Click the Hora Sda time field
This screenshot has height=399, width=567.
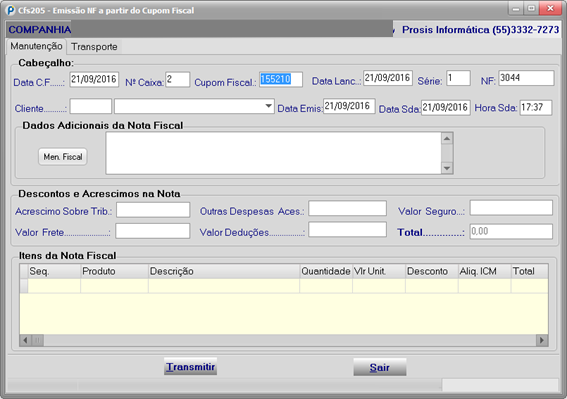536,108
